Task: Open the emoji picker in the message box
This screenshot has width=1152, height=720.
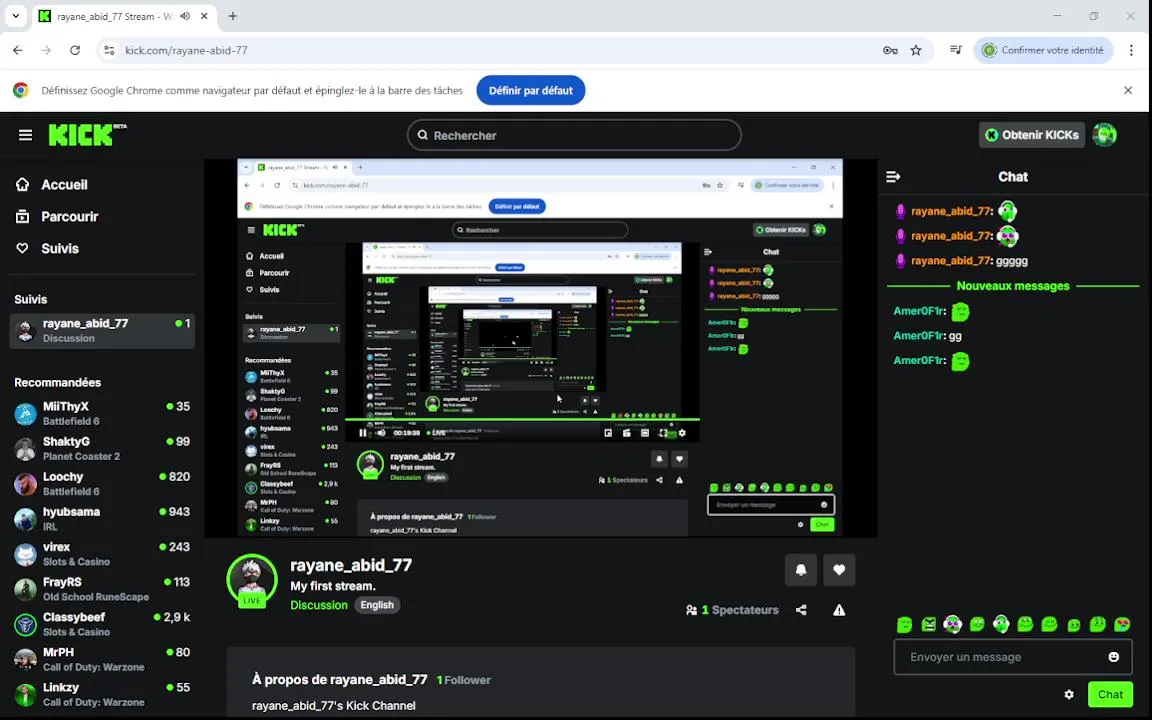Action: 1114,657
